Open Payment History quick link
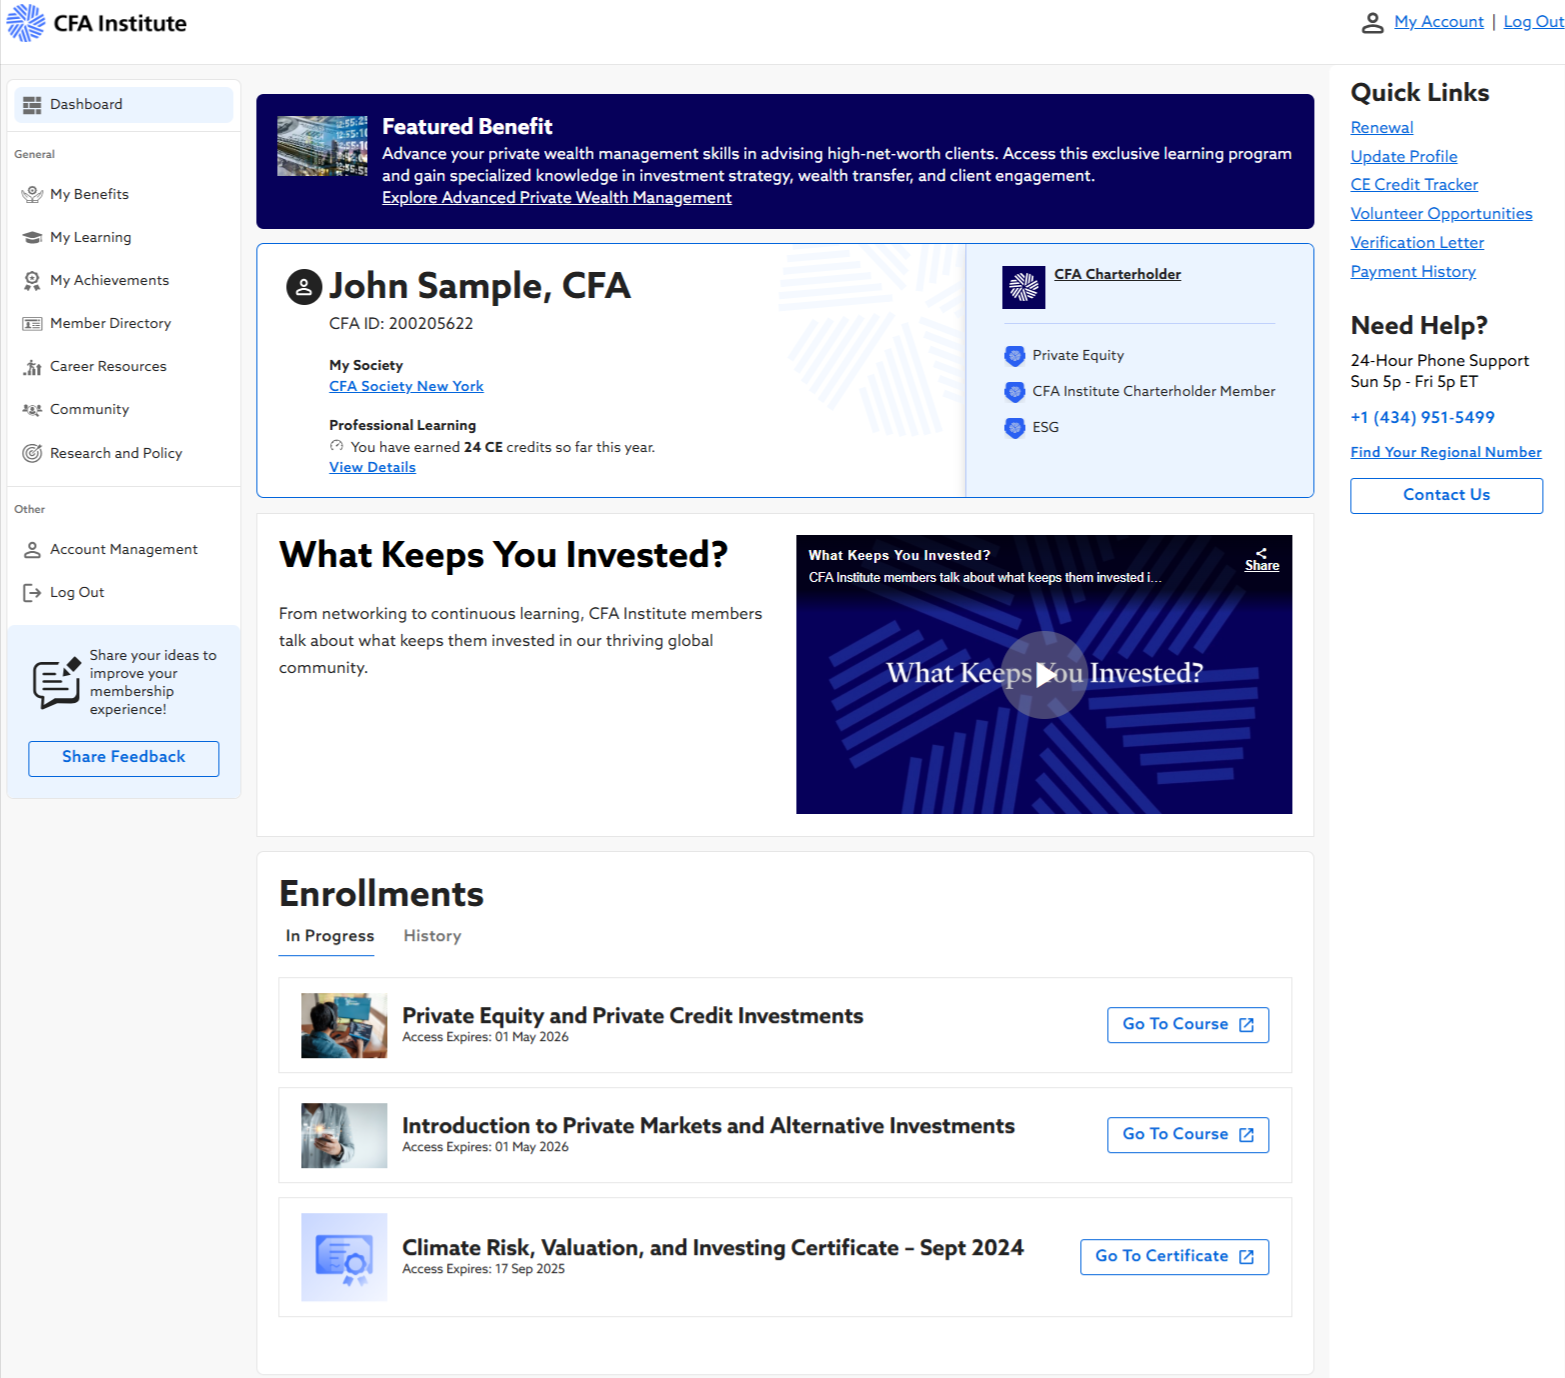Image resolution: width=1565 pixels, height=1378 pixels. pyautogui.click(x=1412, y=272)
